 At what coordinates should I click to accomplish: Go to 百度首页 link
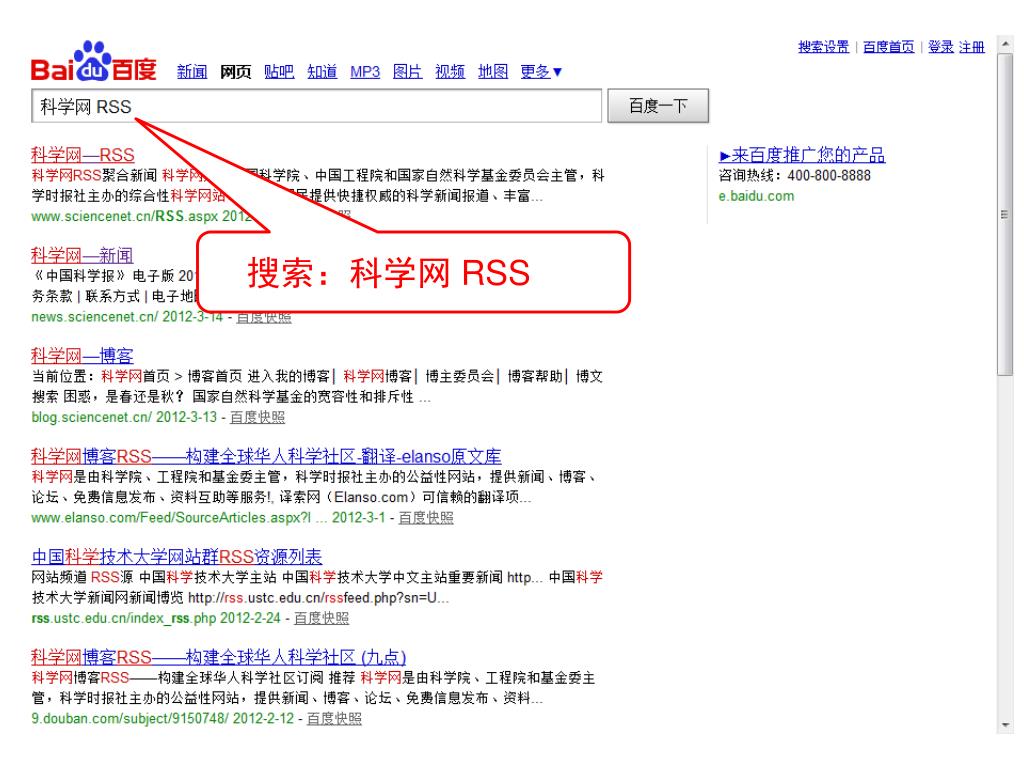pos(888,47)
